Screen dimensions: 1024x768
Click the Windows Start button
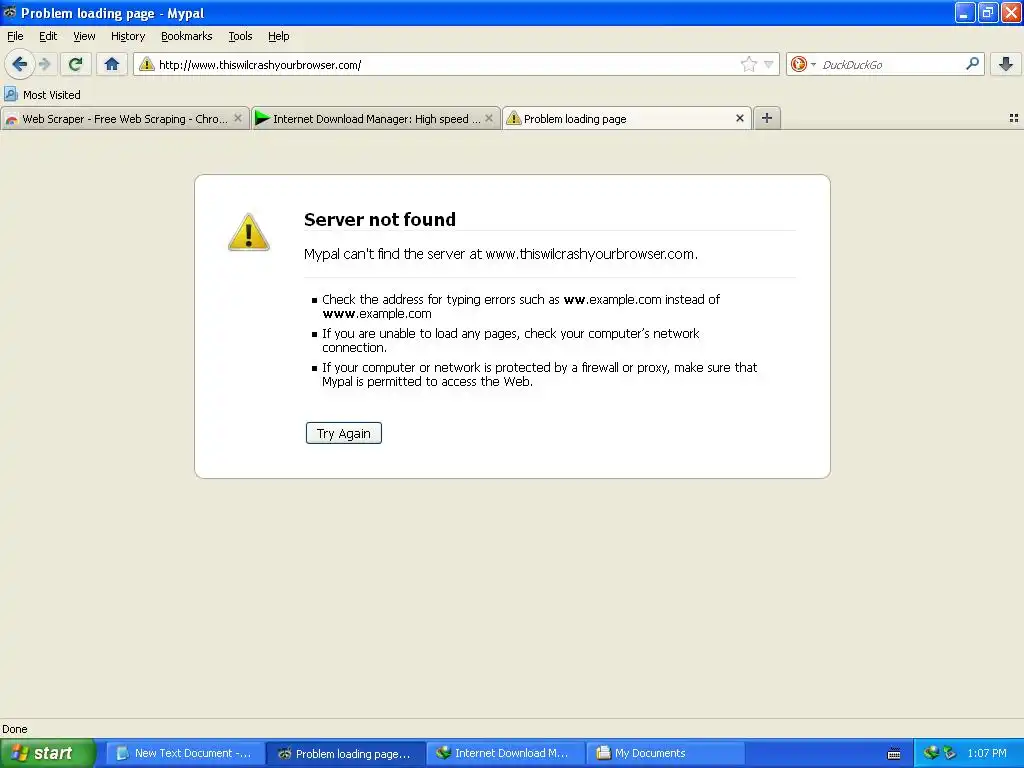(48, 753)
